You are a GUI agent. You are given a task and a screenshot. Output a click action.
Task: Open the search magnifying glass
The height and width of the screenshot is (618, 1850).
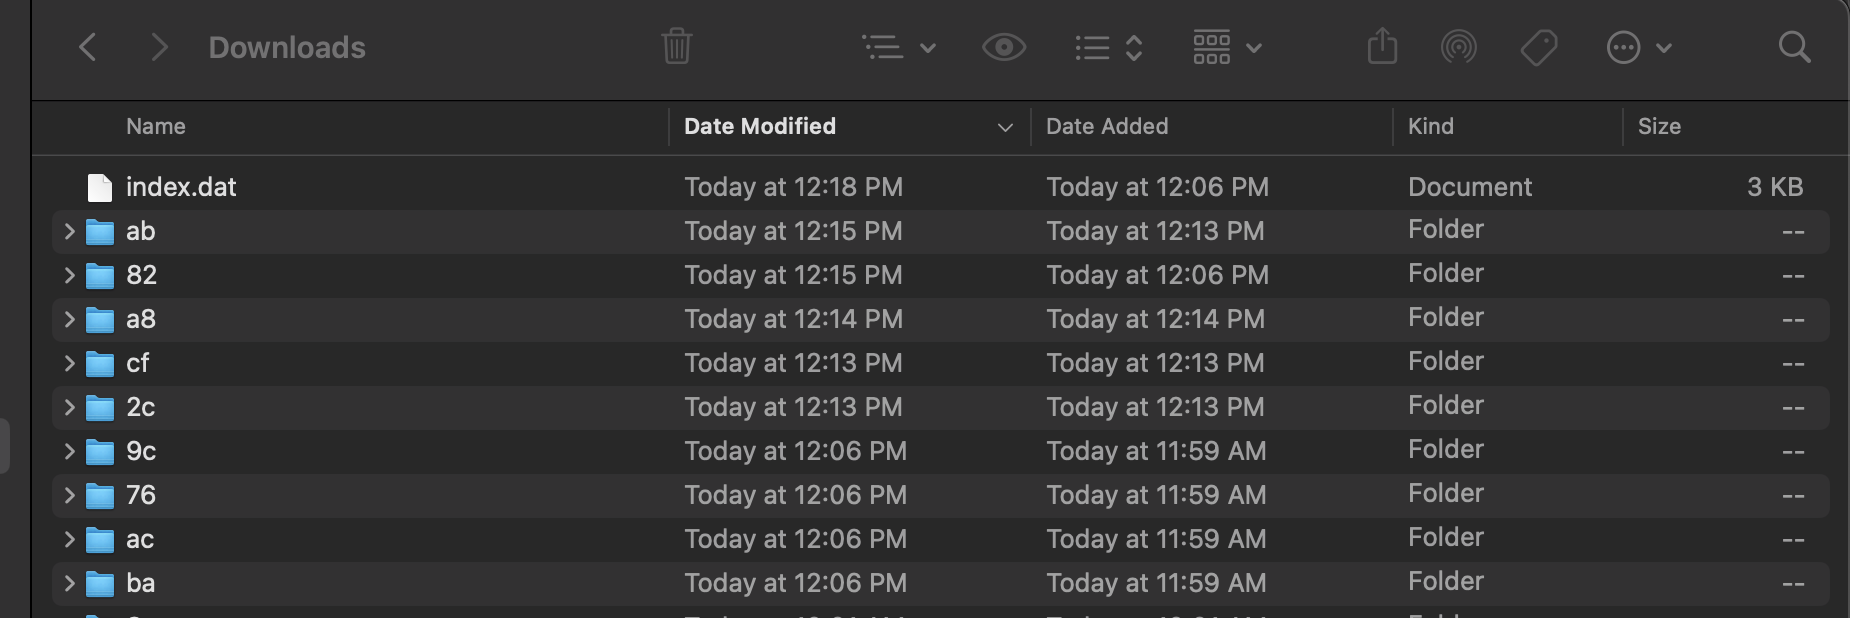coord(1794,47)
